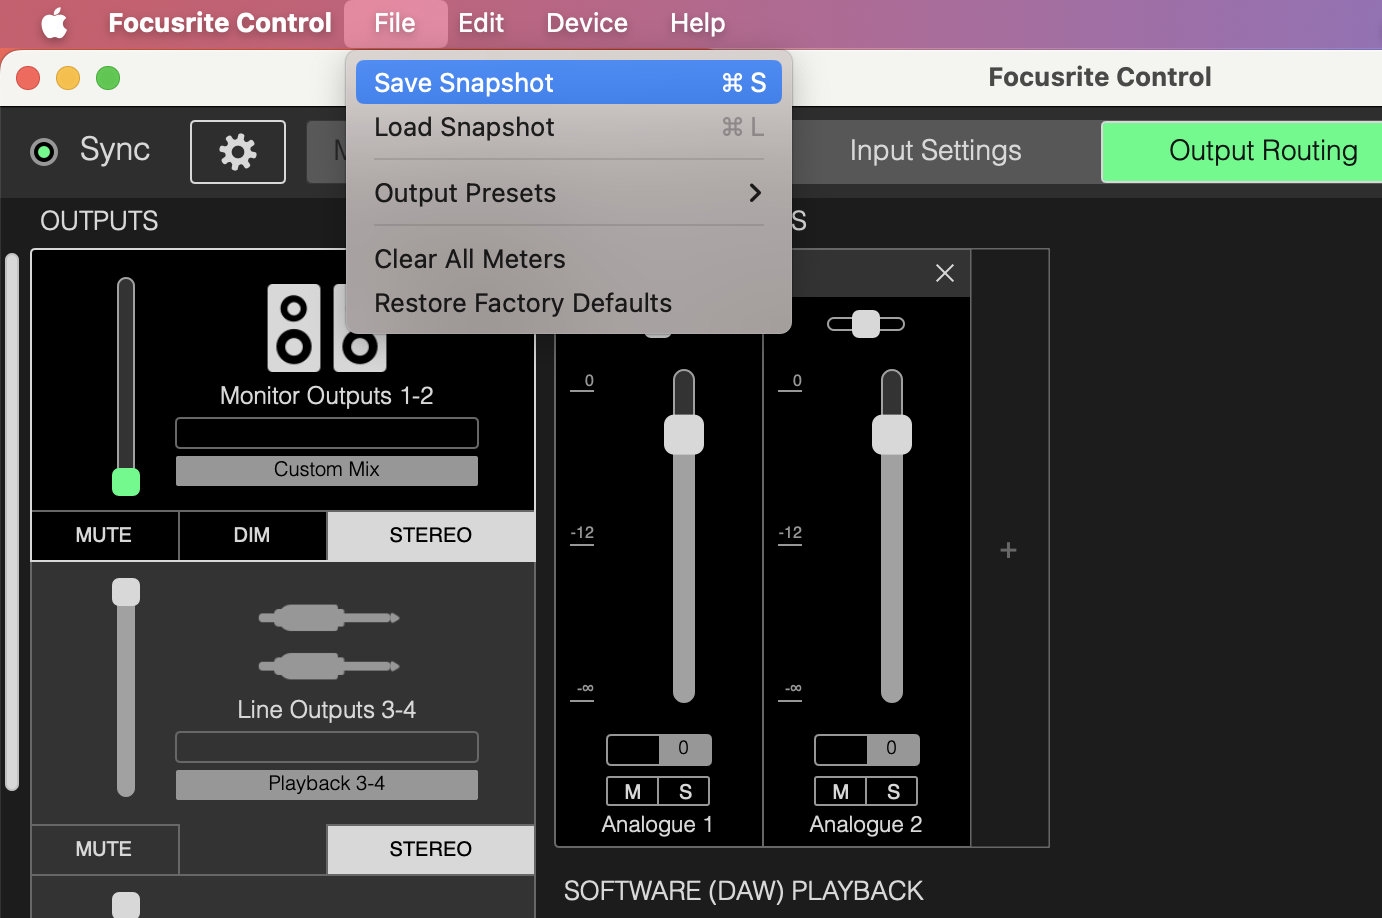Solo the Analogue 2 channel
1382x918 pixels.
tap(893, 791)
